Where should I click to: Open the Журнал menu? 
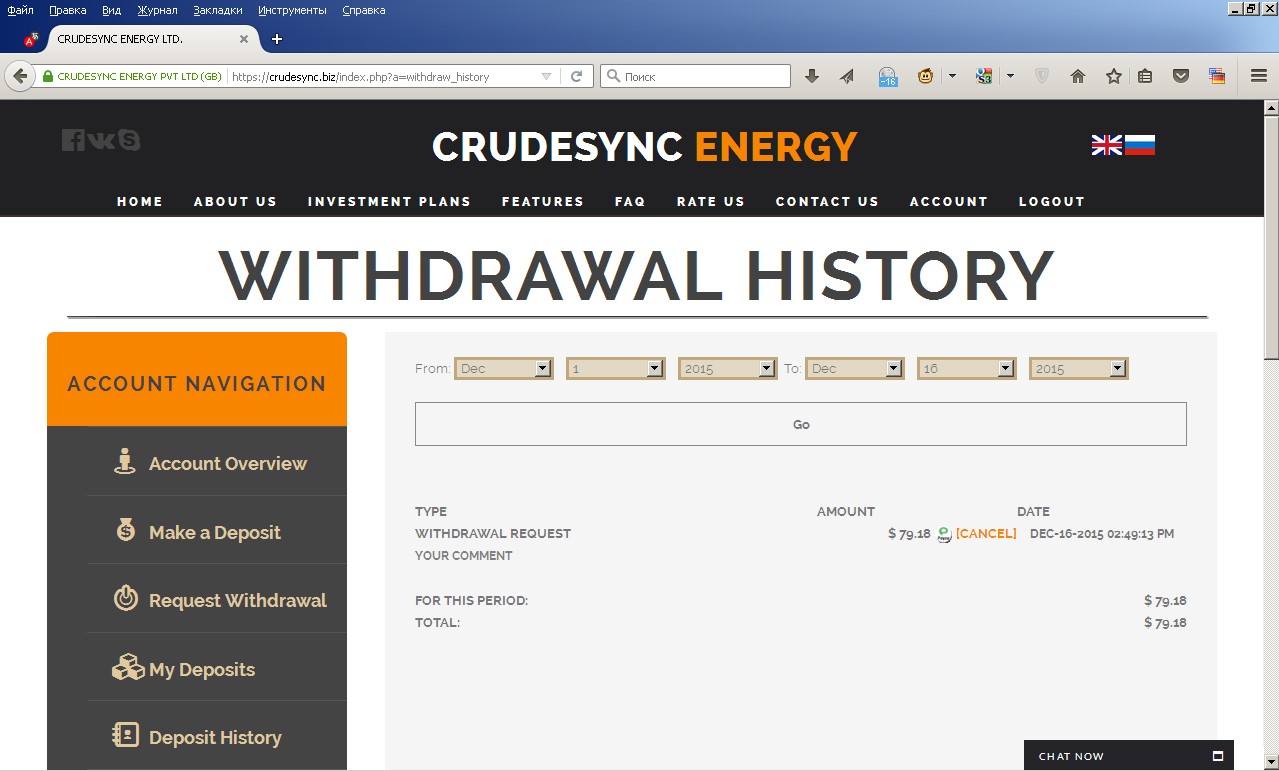point(157,10)
